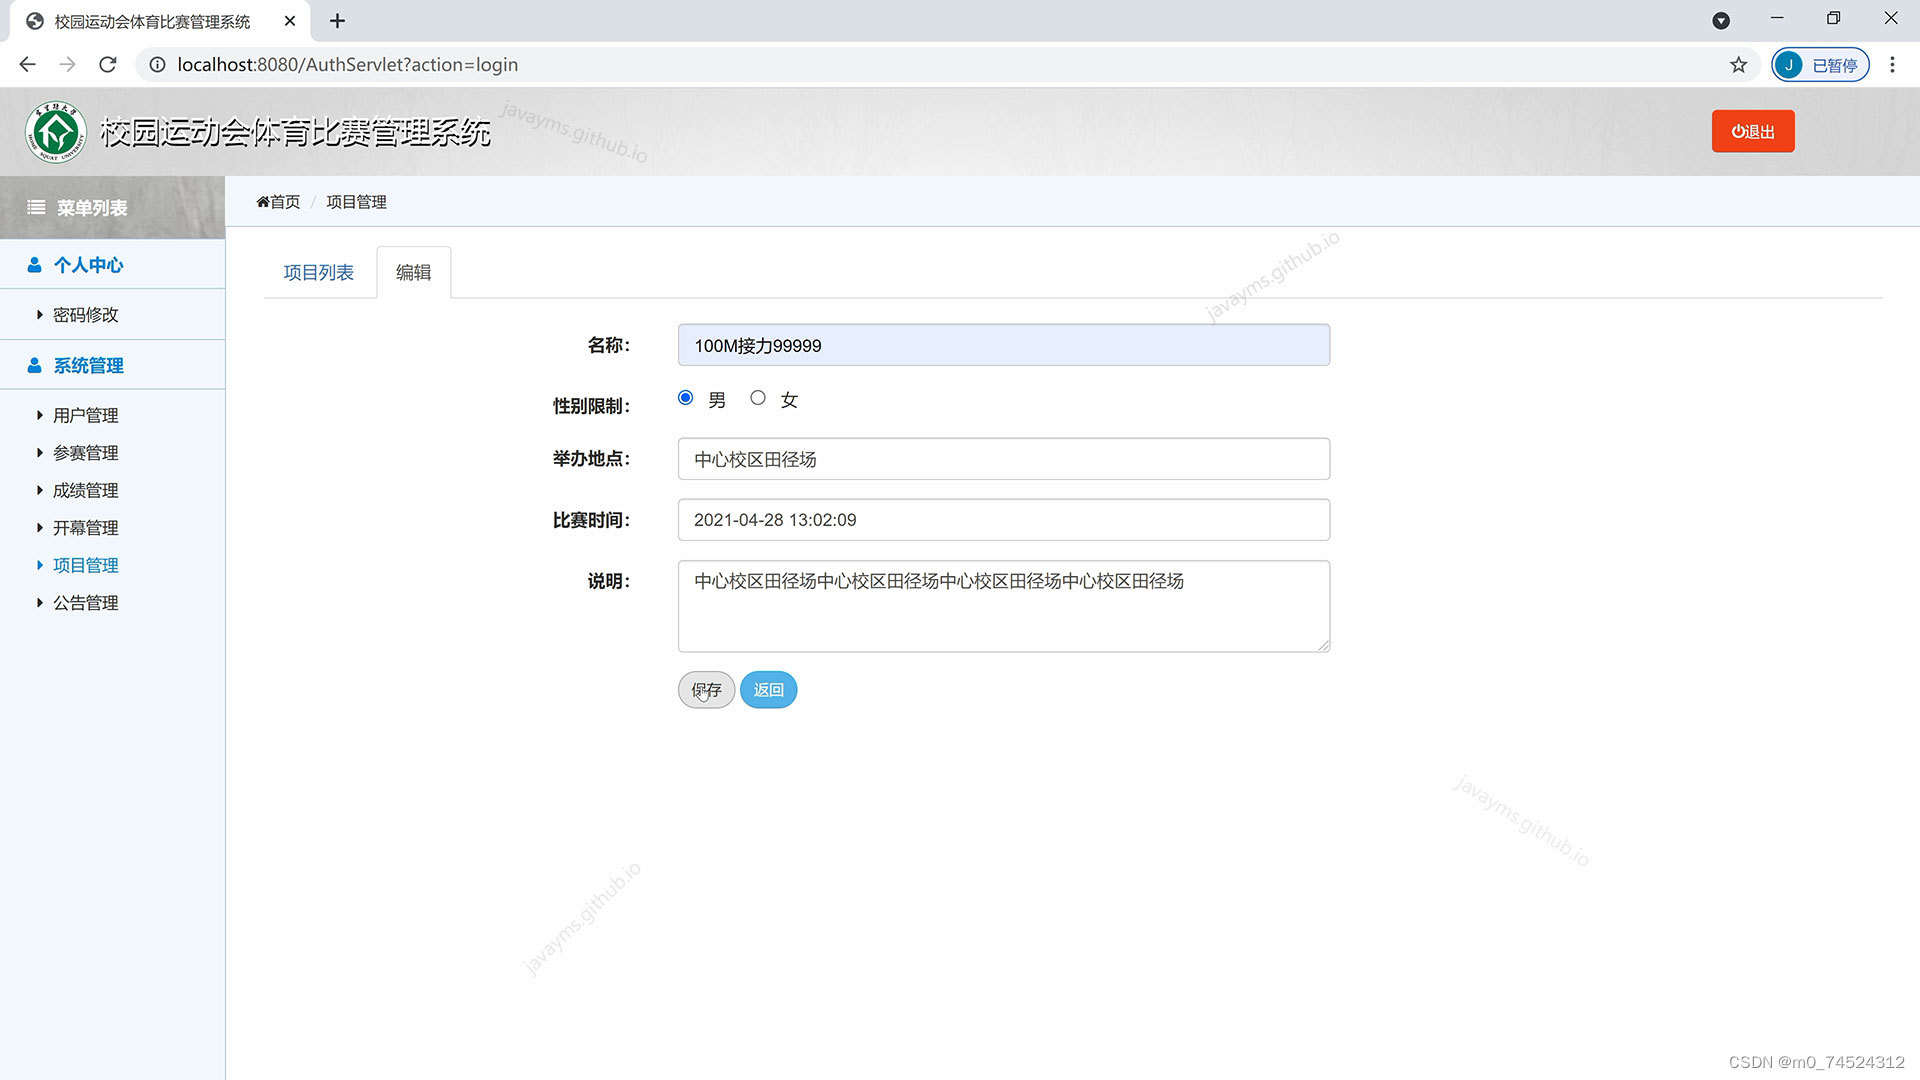This screenshot has width=1920, height=1080.
Task: Open a new browser tab
Action: point(337,21)
